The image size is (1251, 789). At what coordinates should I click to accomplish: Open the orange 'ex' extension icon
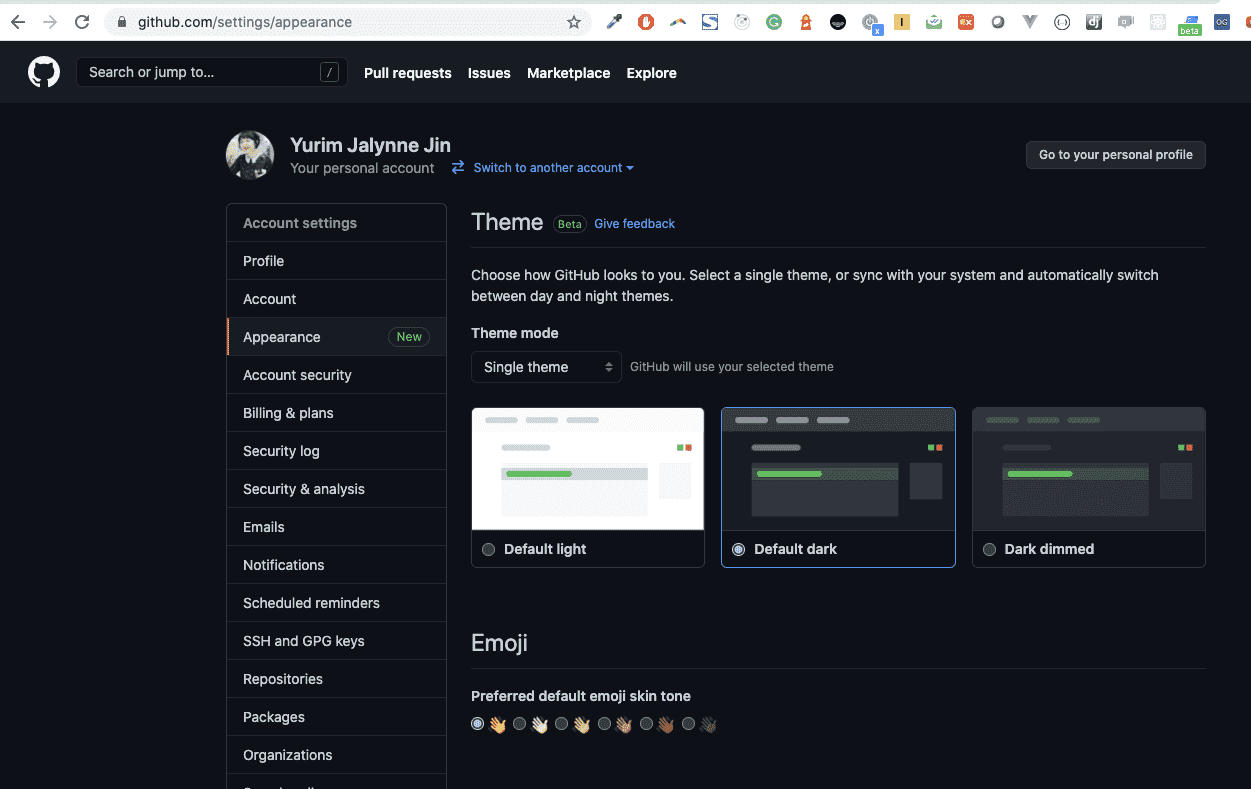pyautogui.click(x=966, y=22)
